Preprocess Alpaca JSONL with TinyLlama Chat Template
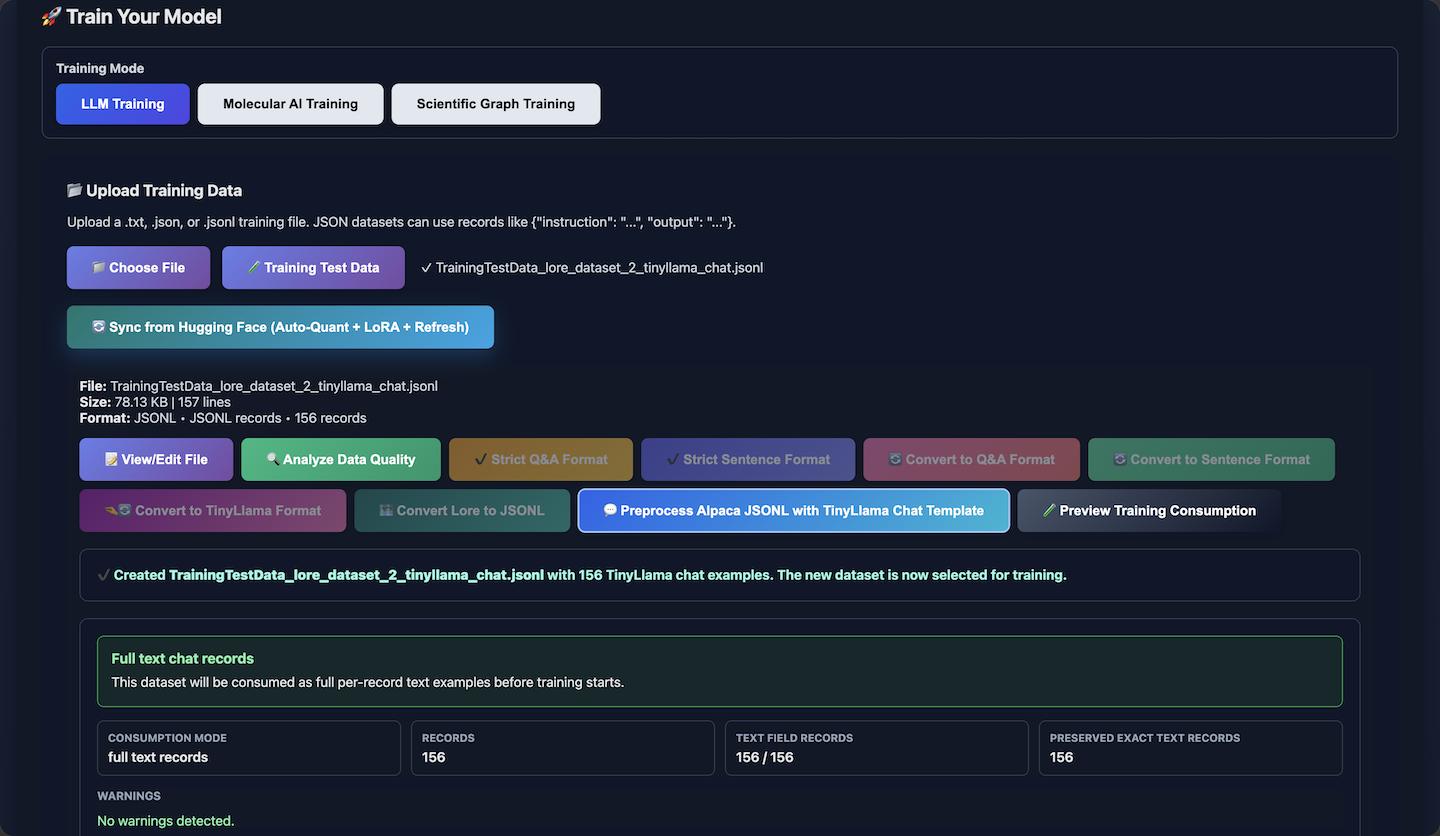The width and height of the screenshot is (1440, 836). [x=794, y=511]
